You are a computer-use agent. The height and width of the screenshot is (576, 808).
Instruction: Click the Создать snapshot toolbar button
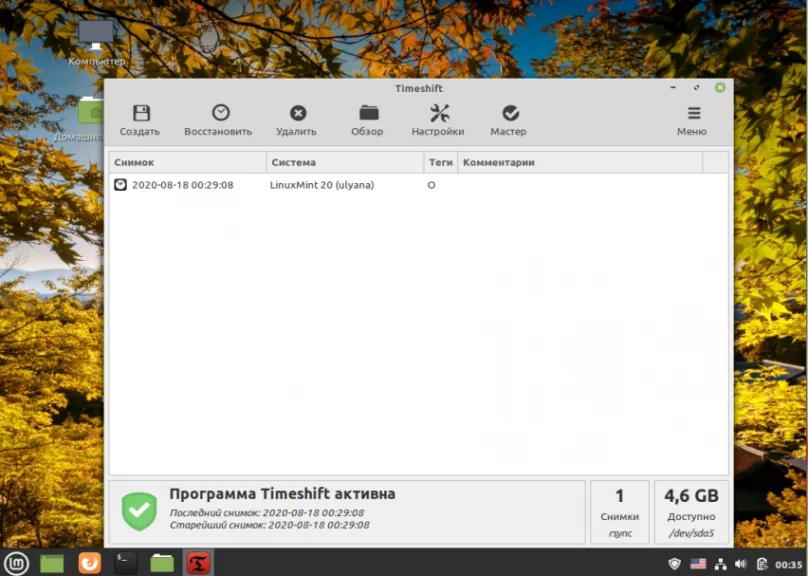(140, 120)
